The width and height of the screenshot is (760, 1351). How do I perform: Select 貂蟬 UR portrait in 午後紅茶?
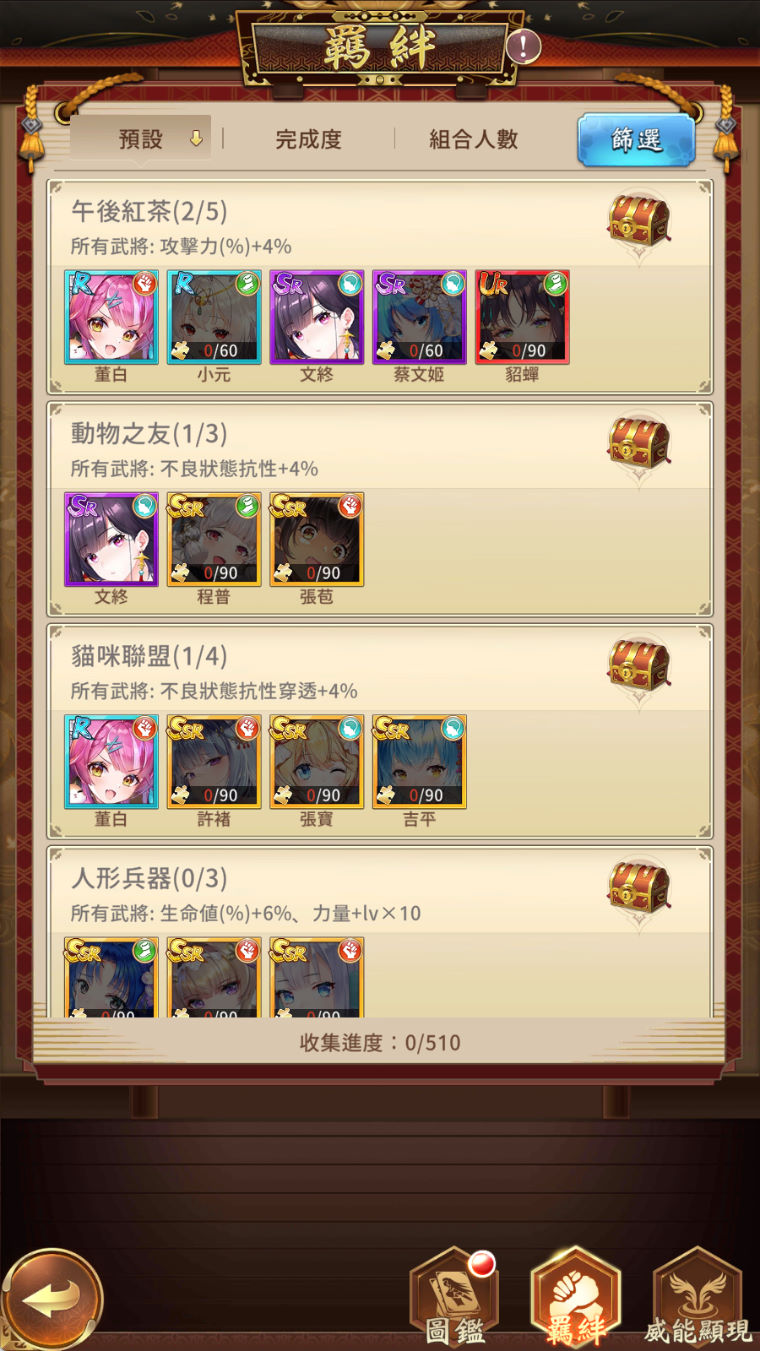pyautogui.click(x=522, y=317)
